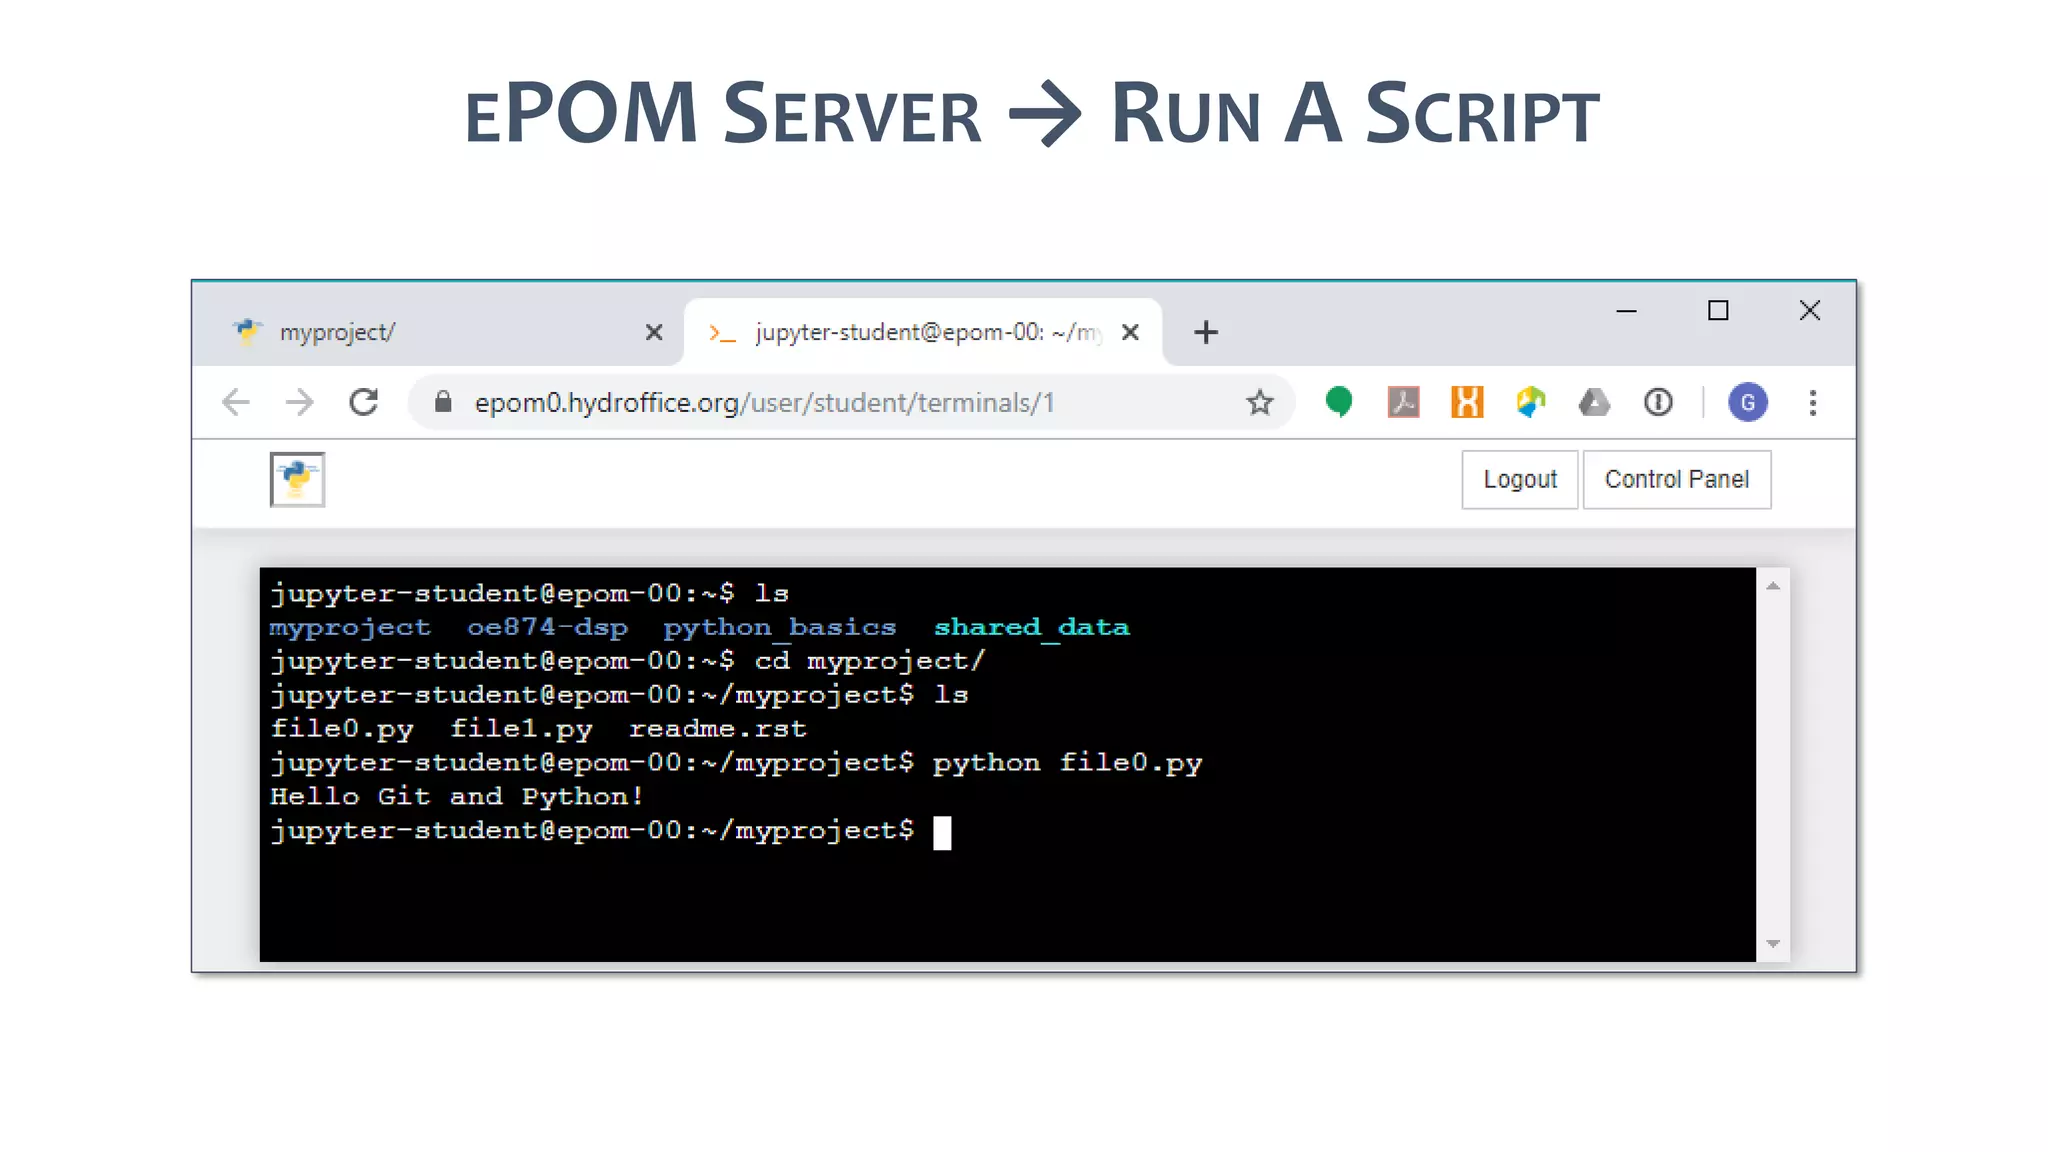Click the 'Hello Git and Python!' output

[457, 797]
